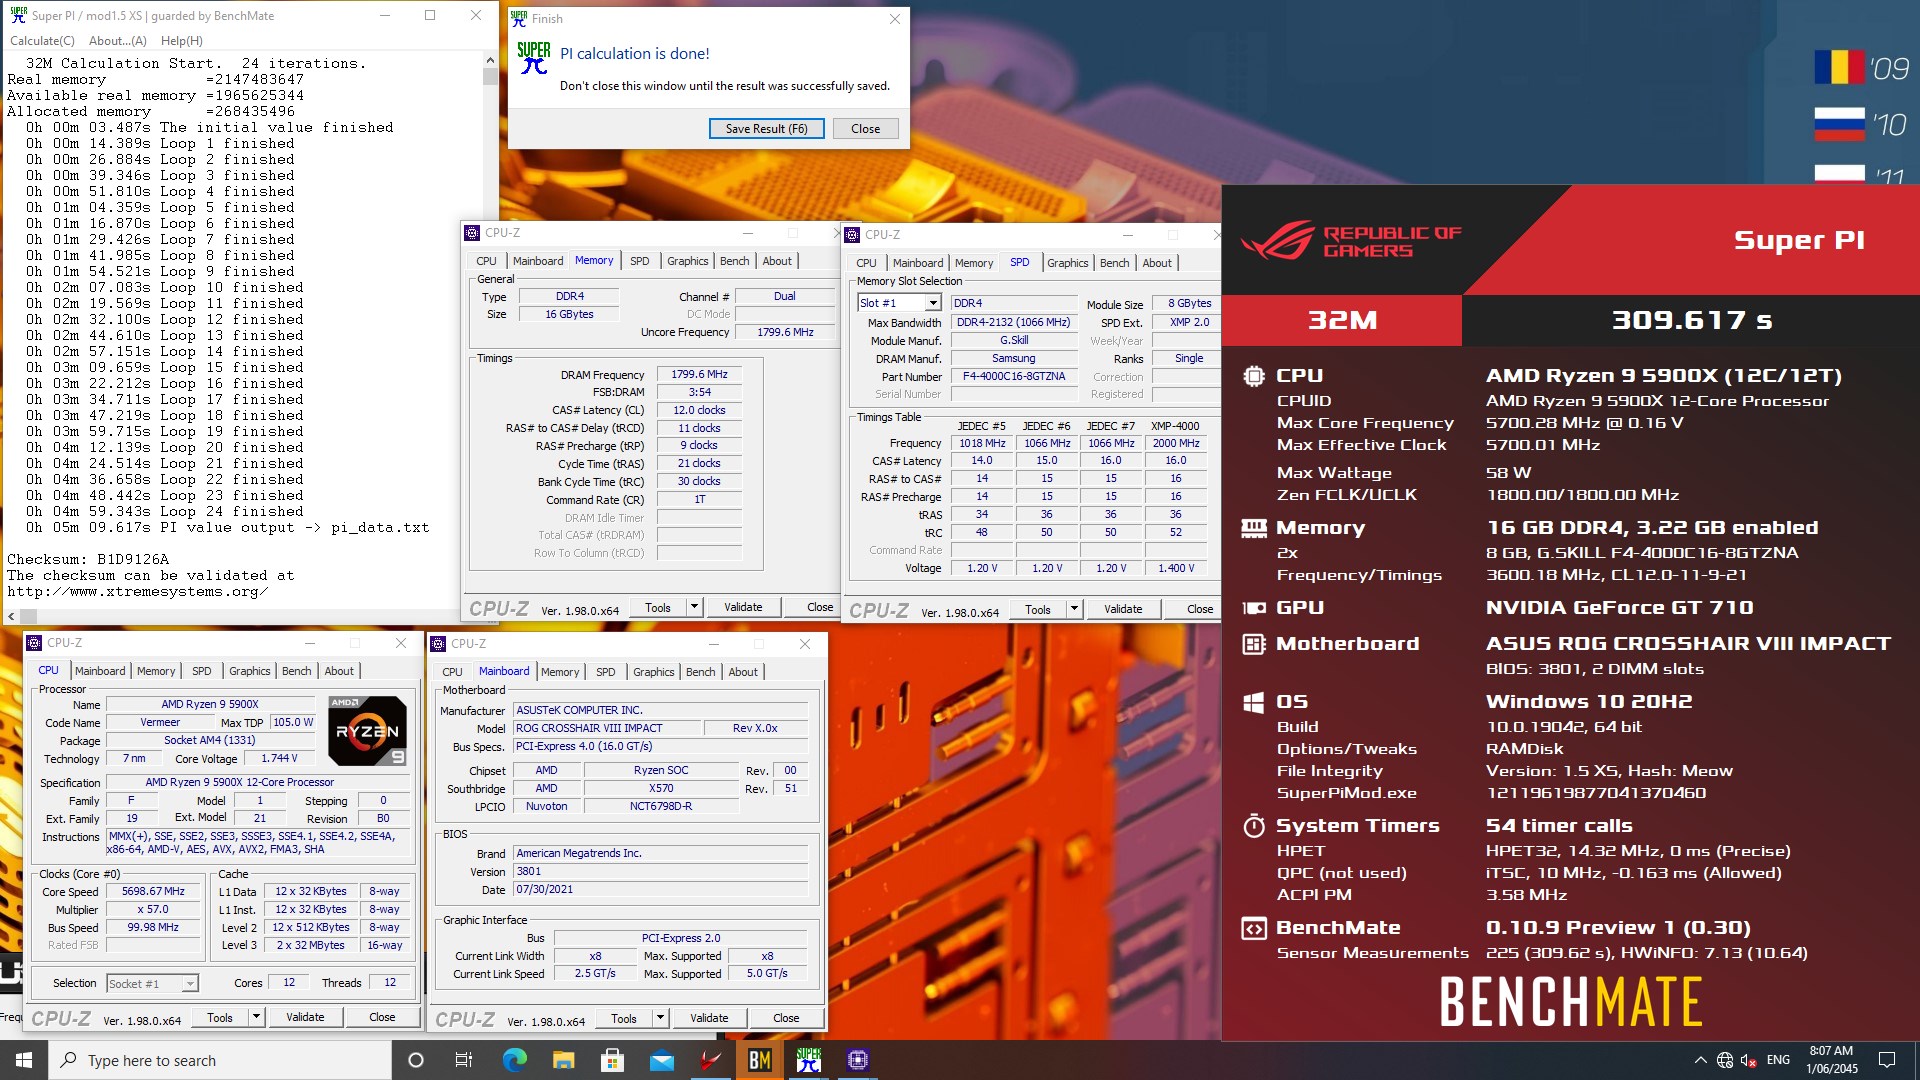The image size is (1920, 1080).
Task: Open Microsoft Store taskbar icon
Action: click(x=612, y=1060)
